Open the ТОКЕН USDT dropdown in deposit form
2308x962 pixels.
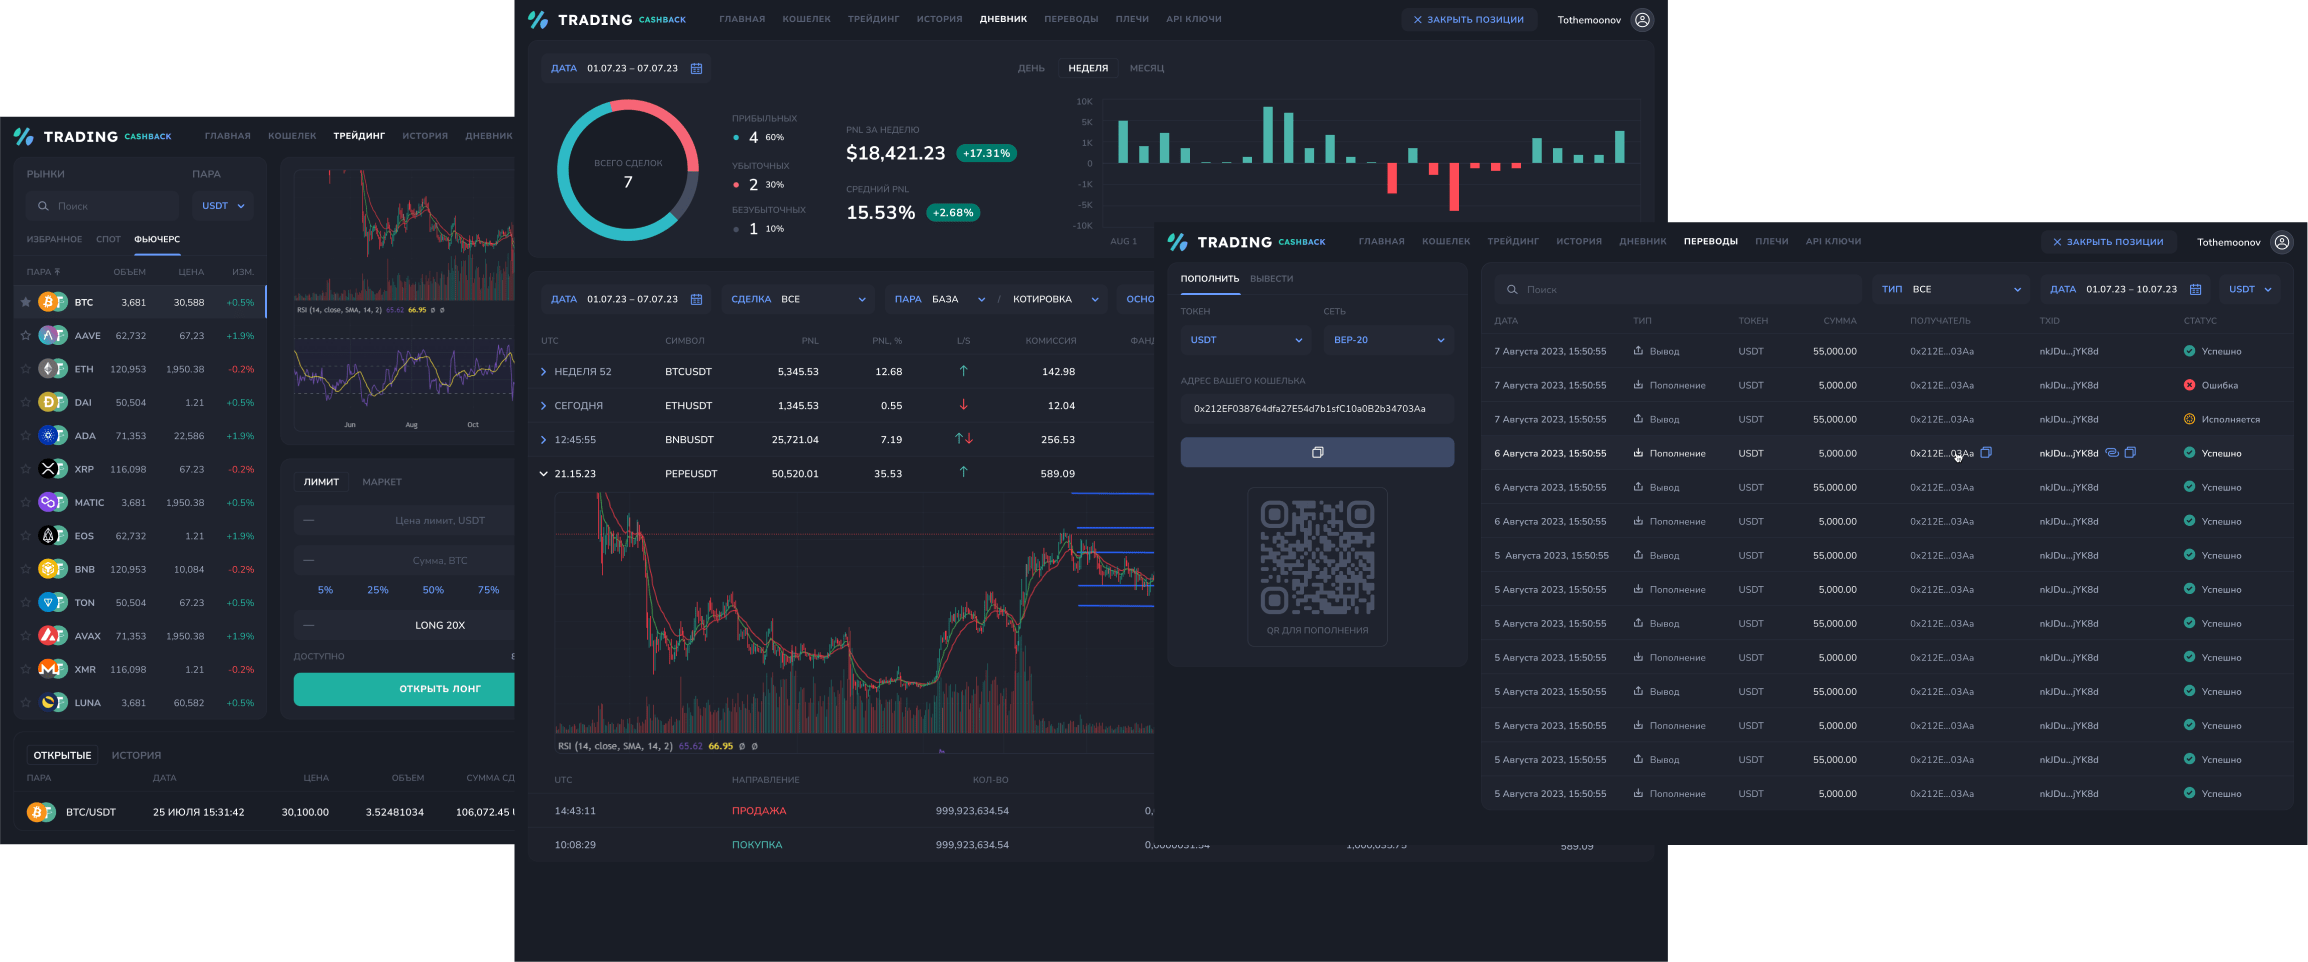pyautogui.click(x=1245, y=340)
